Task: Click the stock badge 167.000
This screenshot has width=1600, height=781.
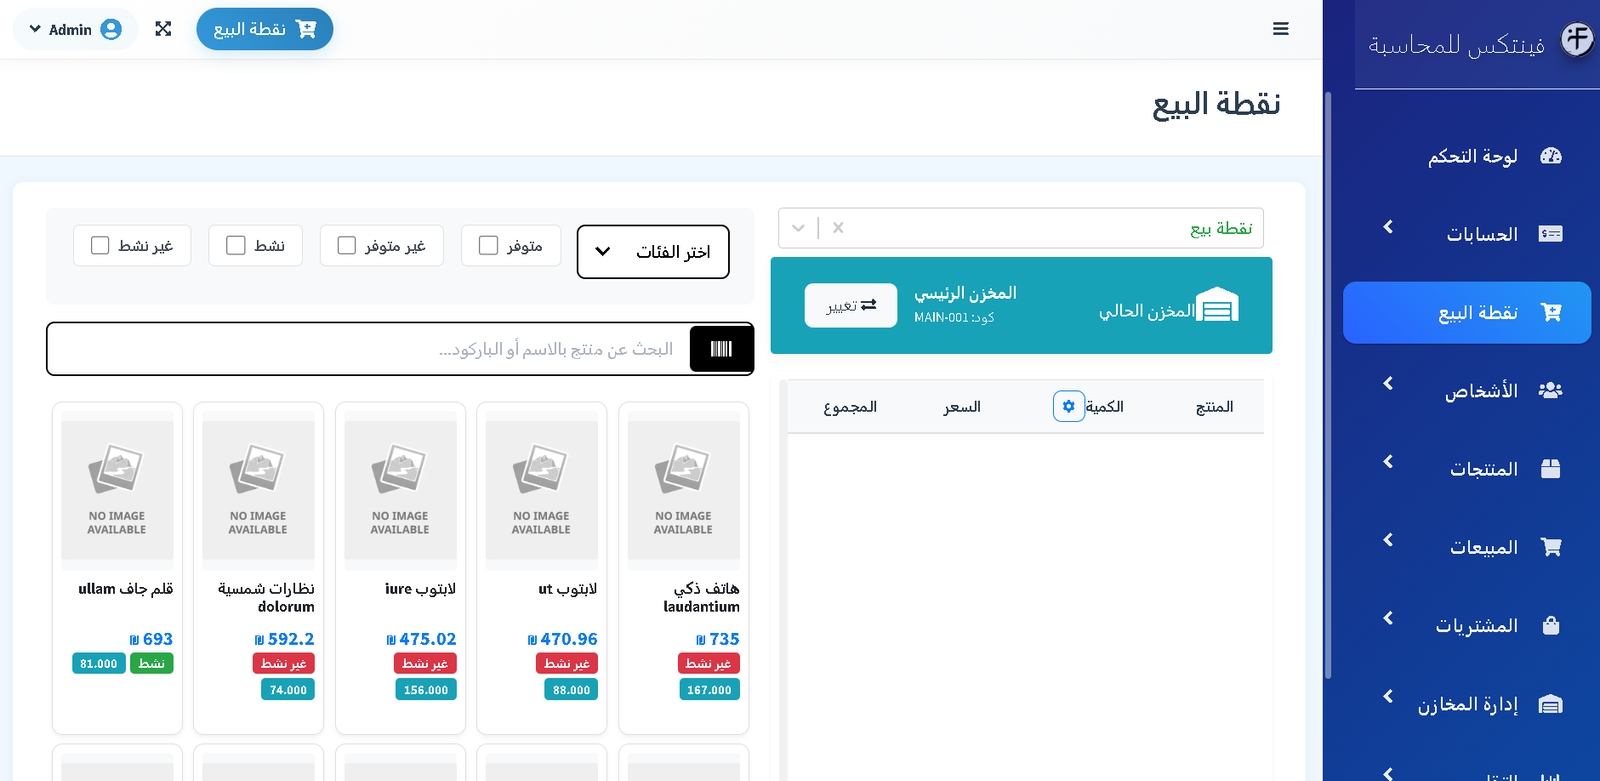Action: click(709, 690)
